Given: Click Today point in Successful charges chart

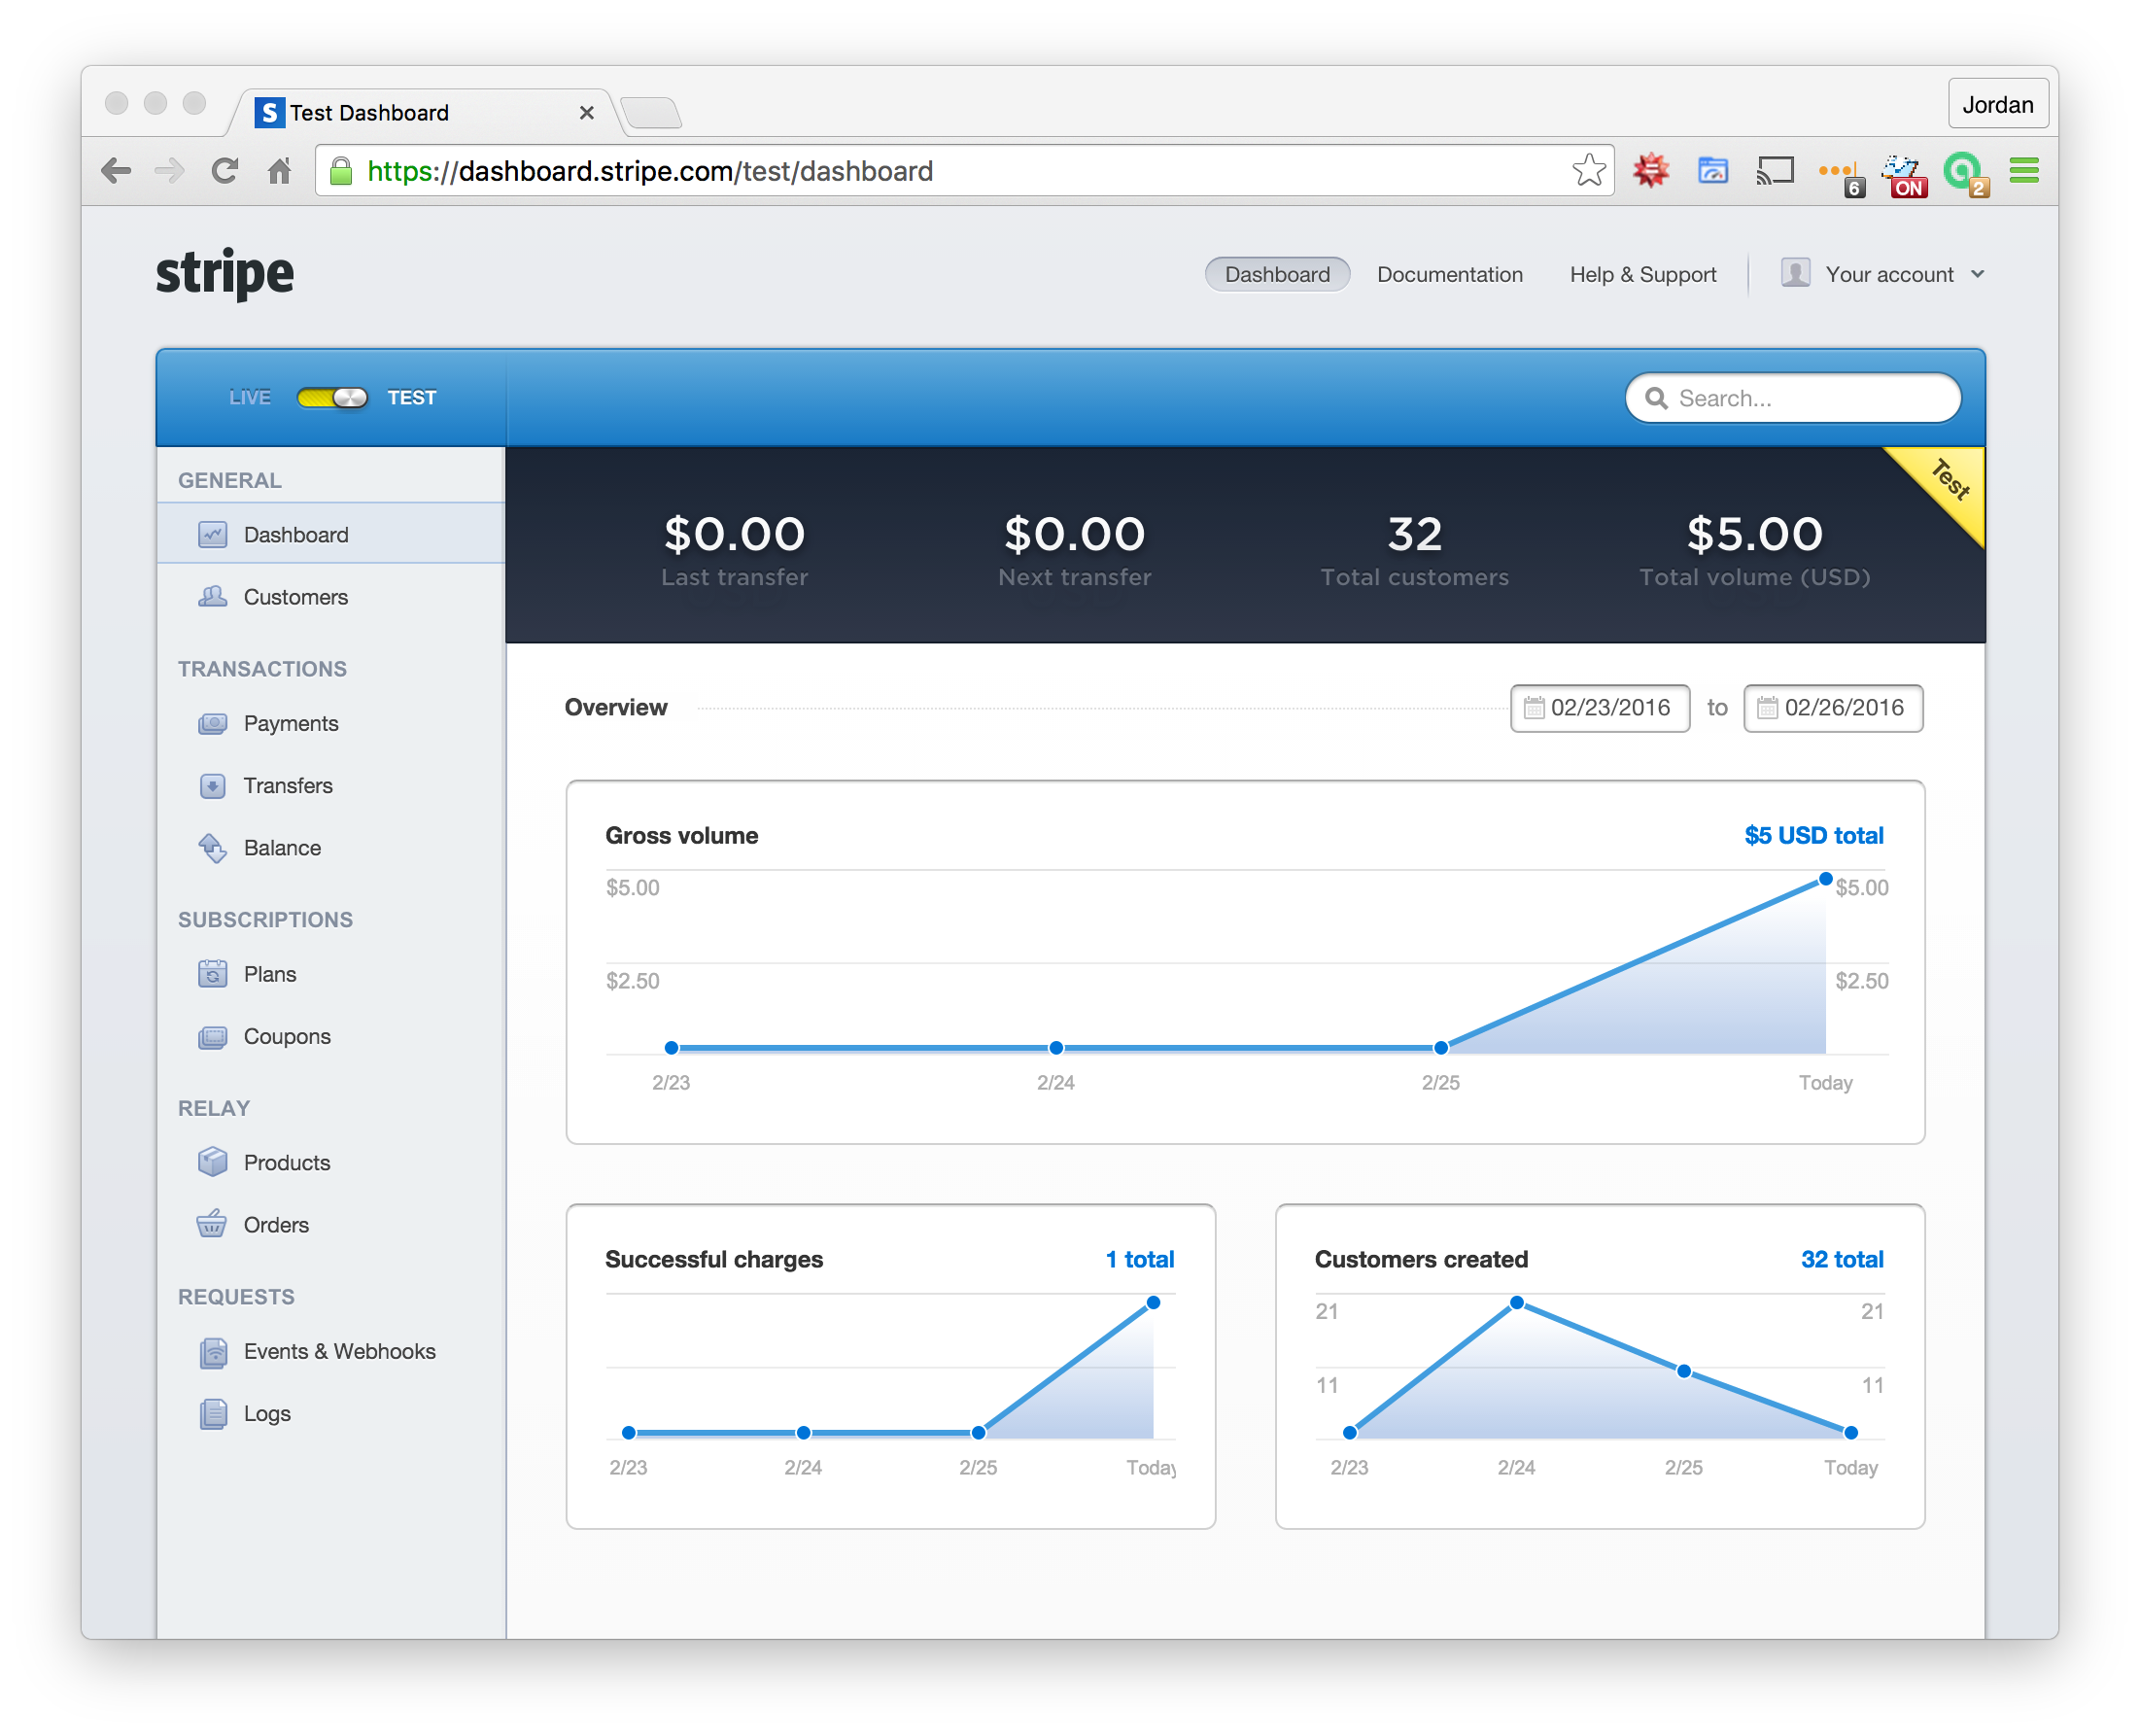Looking at the screenshot, I should 1153,1303.
